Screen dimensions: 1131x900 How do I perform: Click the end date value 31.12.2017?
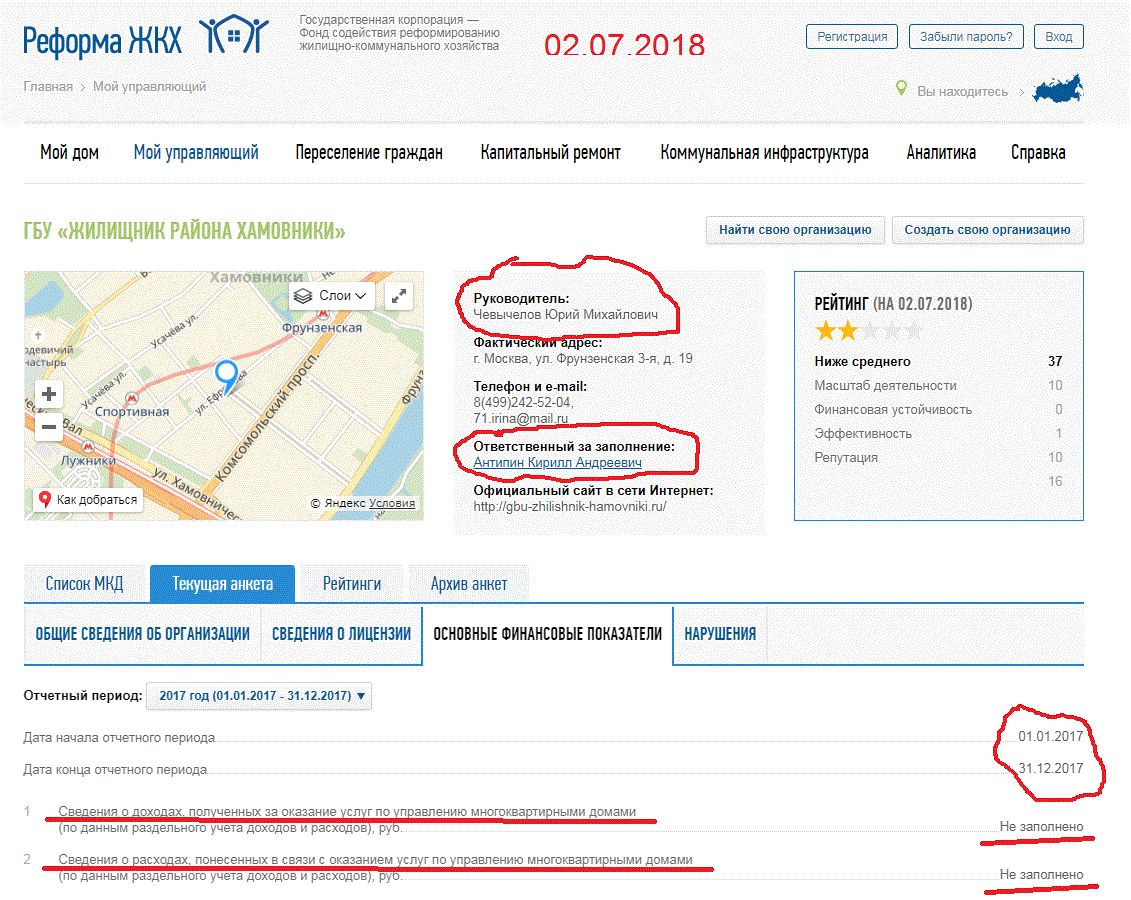point(1050,768)
